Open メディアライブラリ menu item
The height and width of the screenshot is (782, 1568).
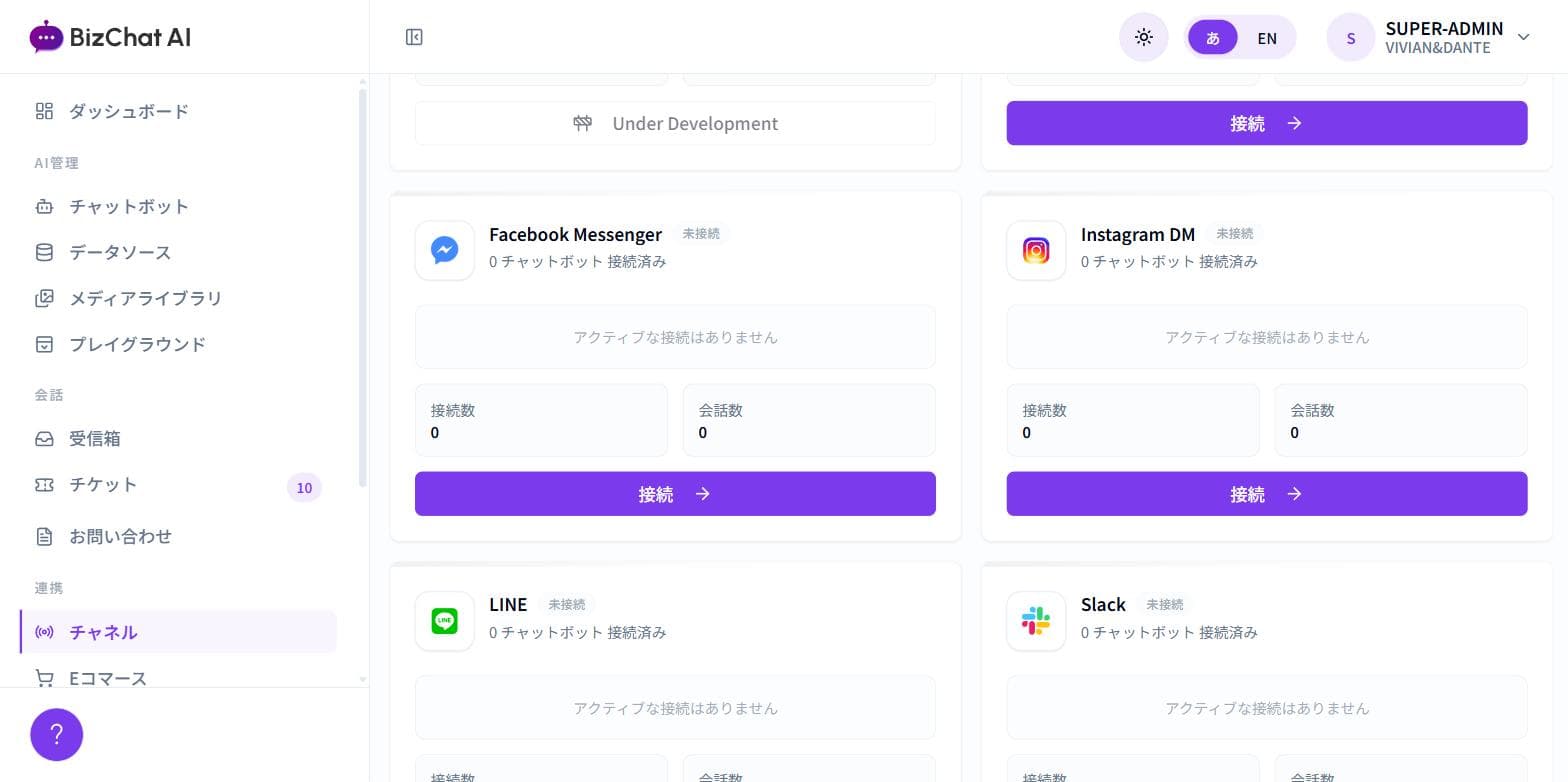pyautogui.click(x=178, y=298)
